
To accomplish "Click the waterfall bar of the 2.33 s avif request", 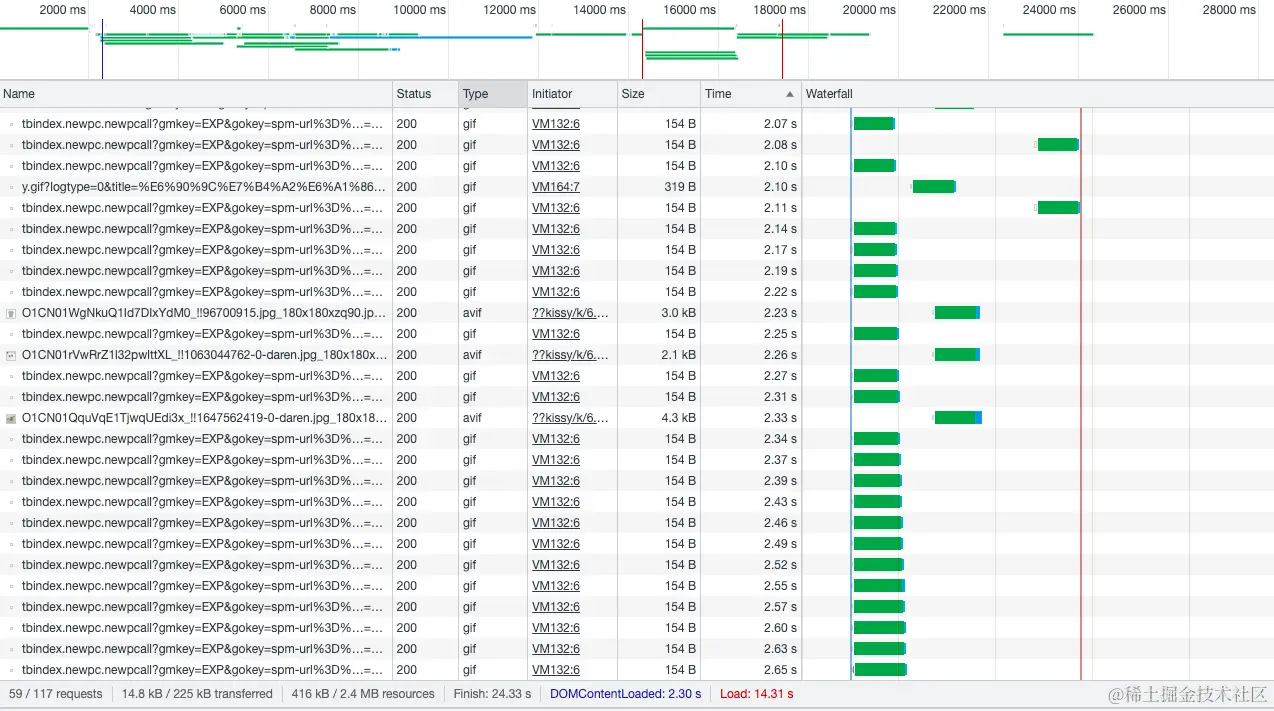I will pyautogui.click(x=958, y=418).
